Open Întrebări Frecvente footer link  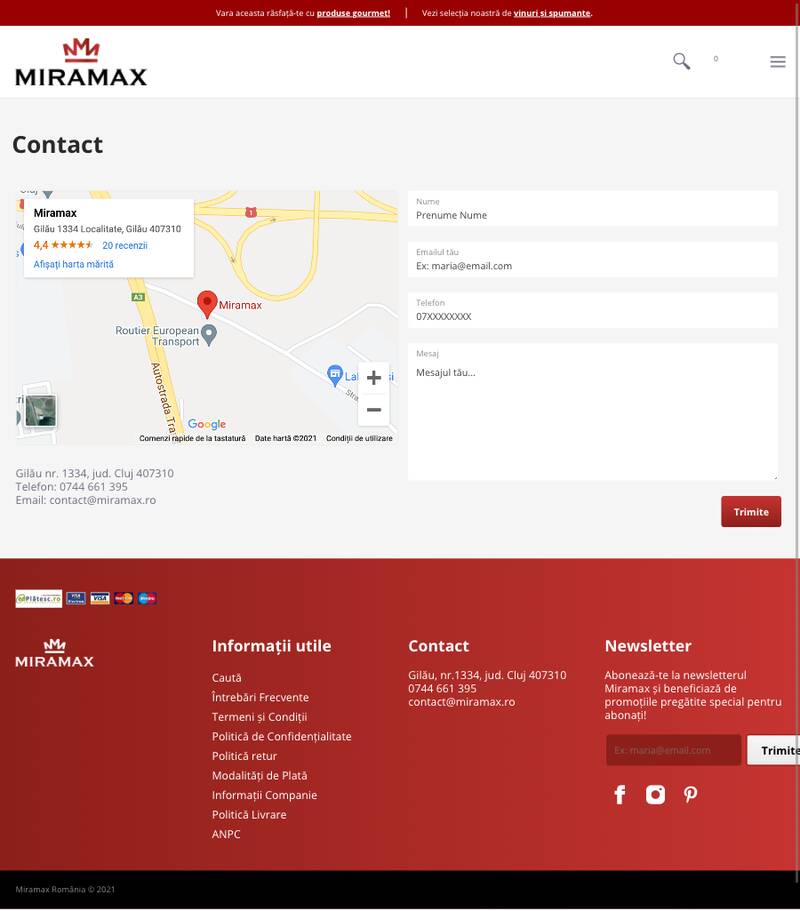tap(260, 697)
